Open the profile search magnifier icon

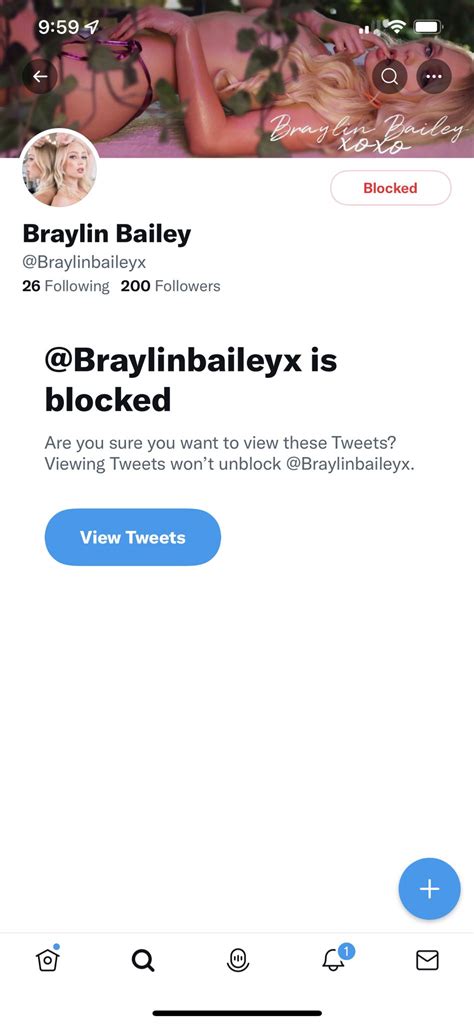coord(389,76)
